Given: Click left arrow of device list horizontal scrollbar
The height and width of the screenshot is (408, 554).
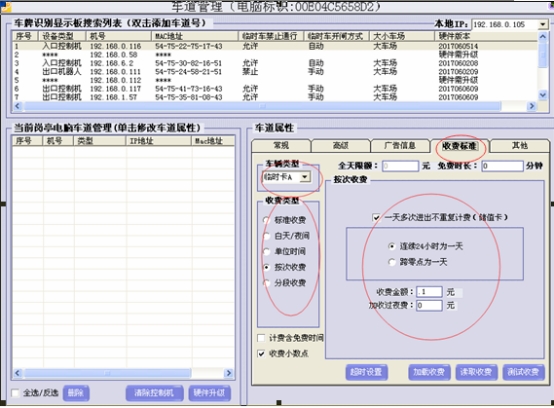Looking at the screenshot, I should (x=18, y=106).
